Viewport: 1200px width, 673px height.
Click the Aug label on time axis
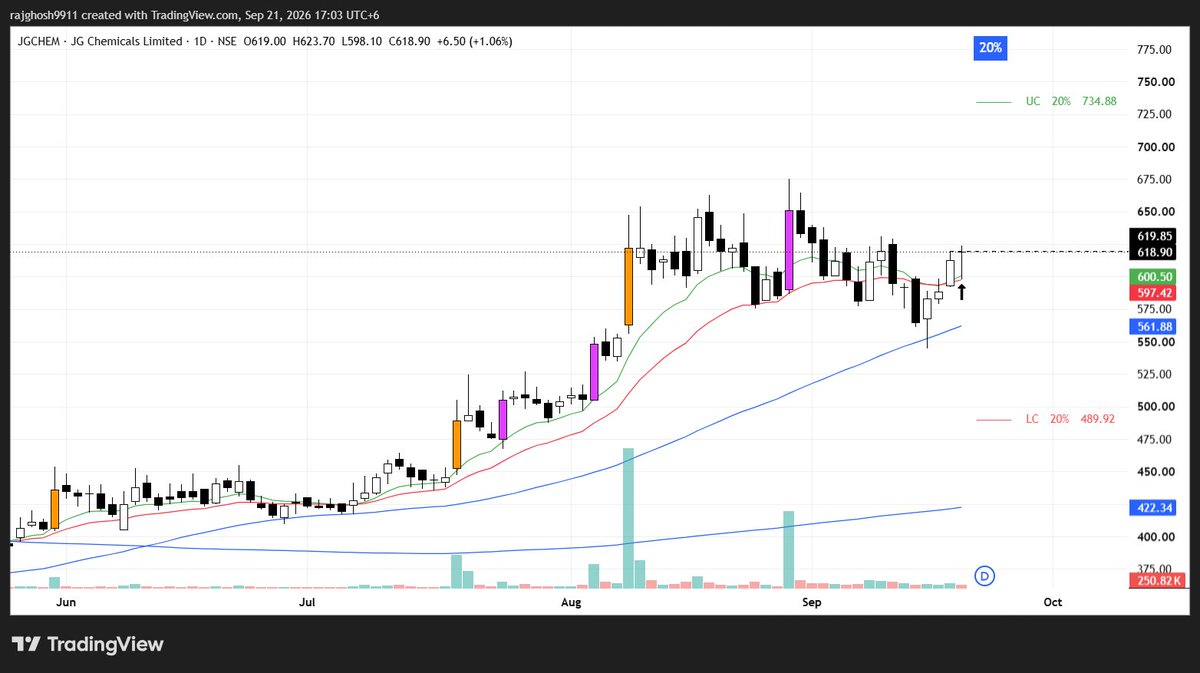[x=571, y=602]
